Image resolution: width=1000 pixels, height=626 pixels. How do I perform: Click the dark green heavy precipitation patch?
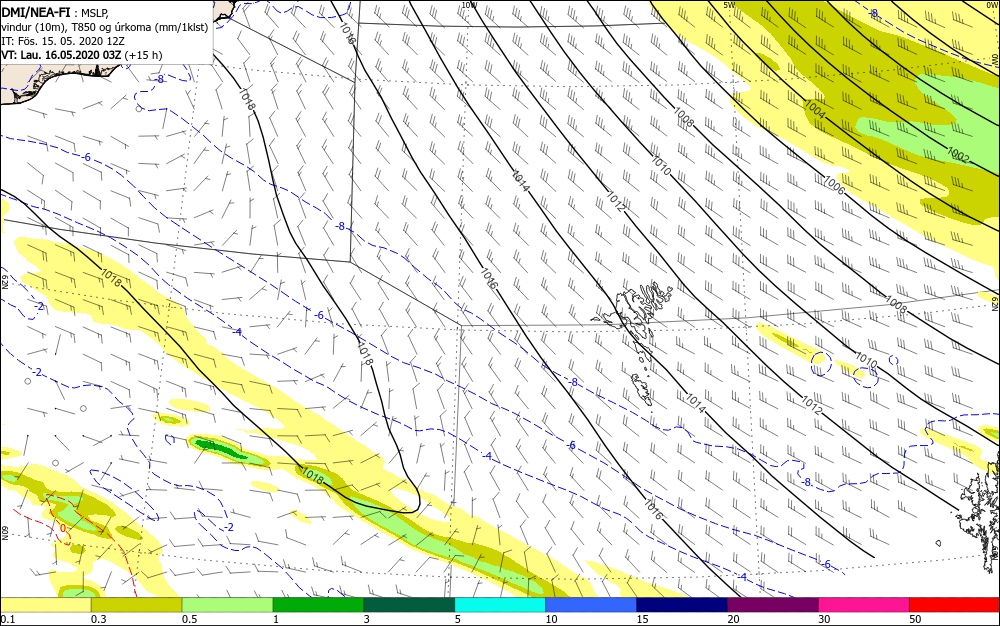click(x=220, y=448)
